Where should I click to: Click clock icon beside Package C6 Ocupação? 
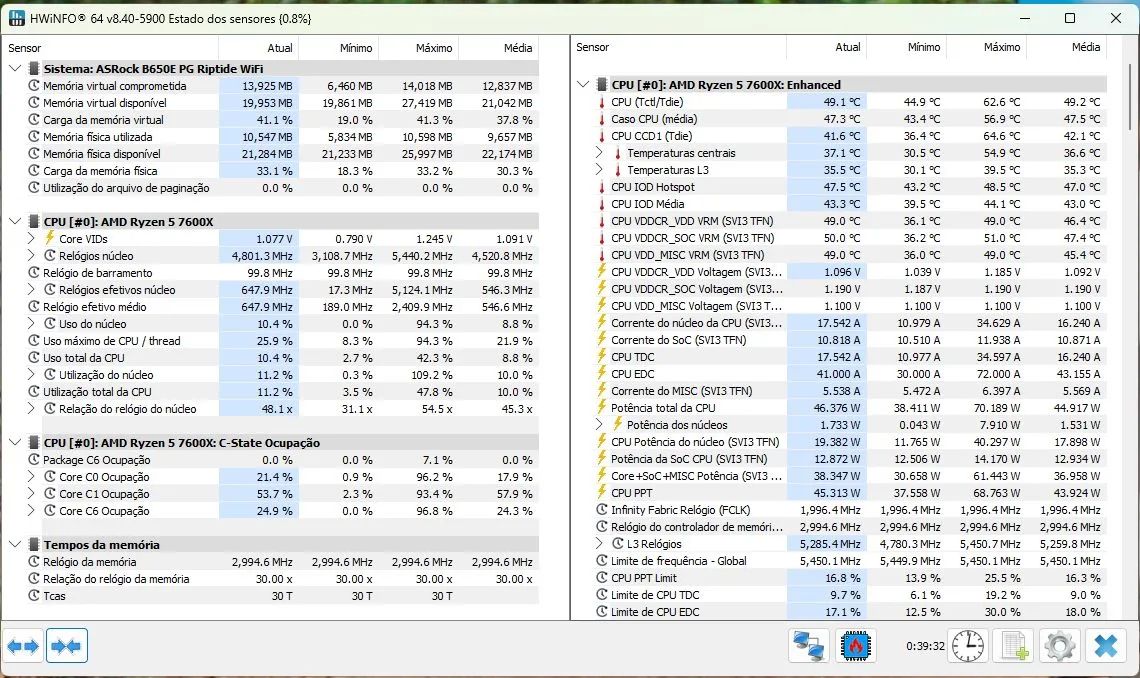pyautogui.click(x=33, y=460)
